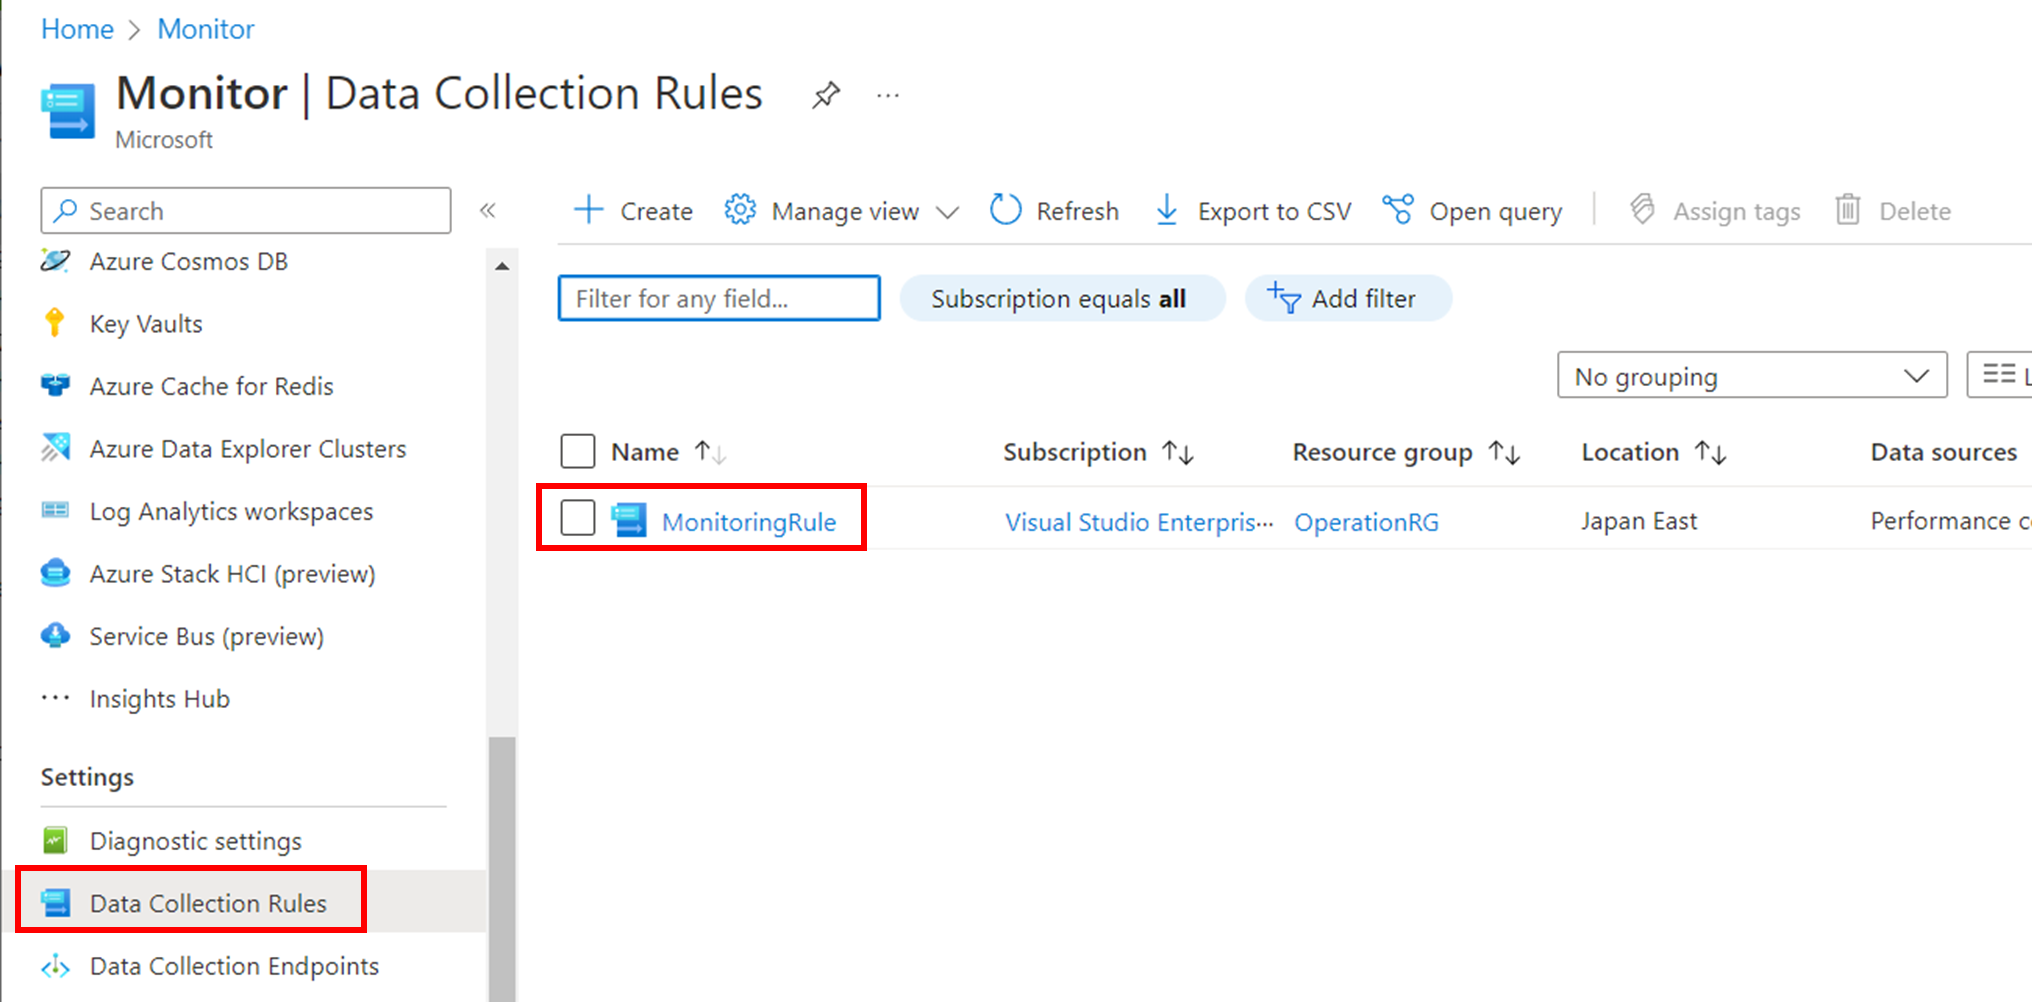2032x1002 pixels.
Task: Check the checkbox next to MonitoringRule
Action: point(578,518)
